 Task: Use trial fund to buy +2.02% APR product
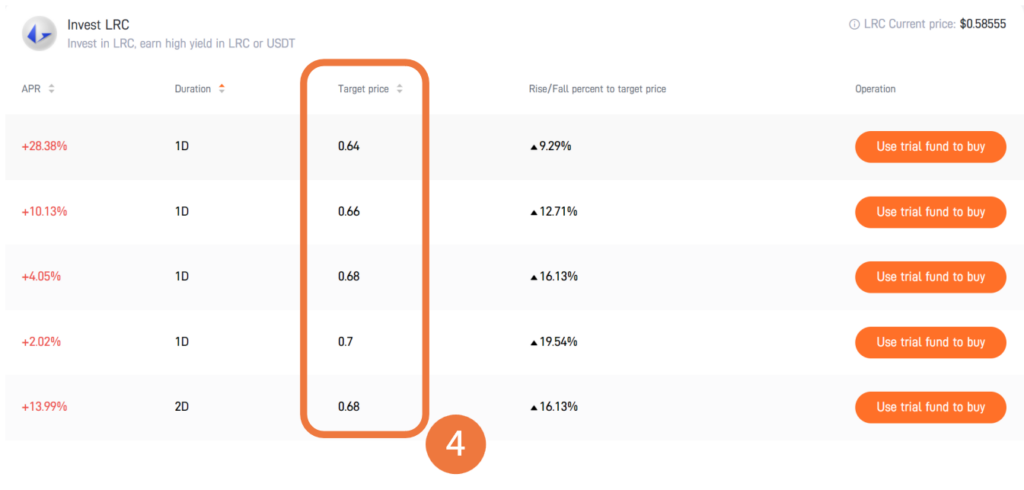[930, 342]
